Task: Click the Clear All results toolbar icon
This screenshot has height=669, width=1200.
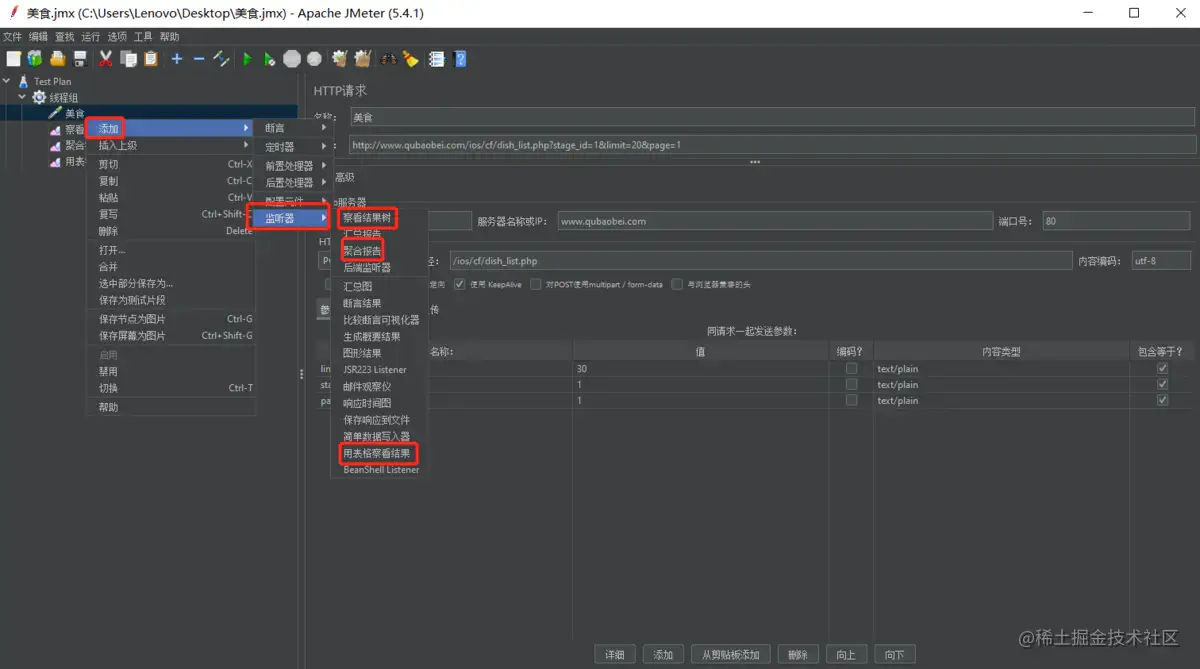Action: tap(362, 59)
